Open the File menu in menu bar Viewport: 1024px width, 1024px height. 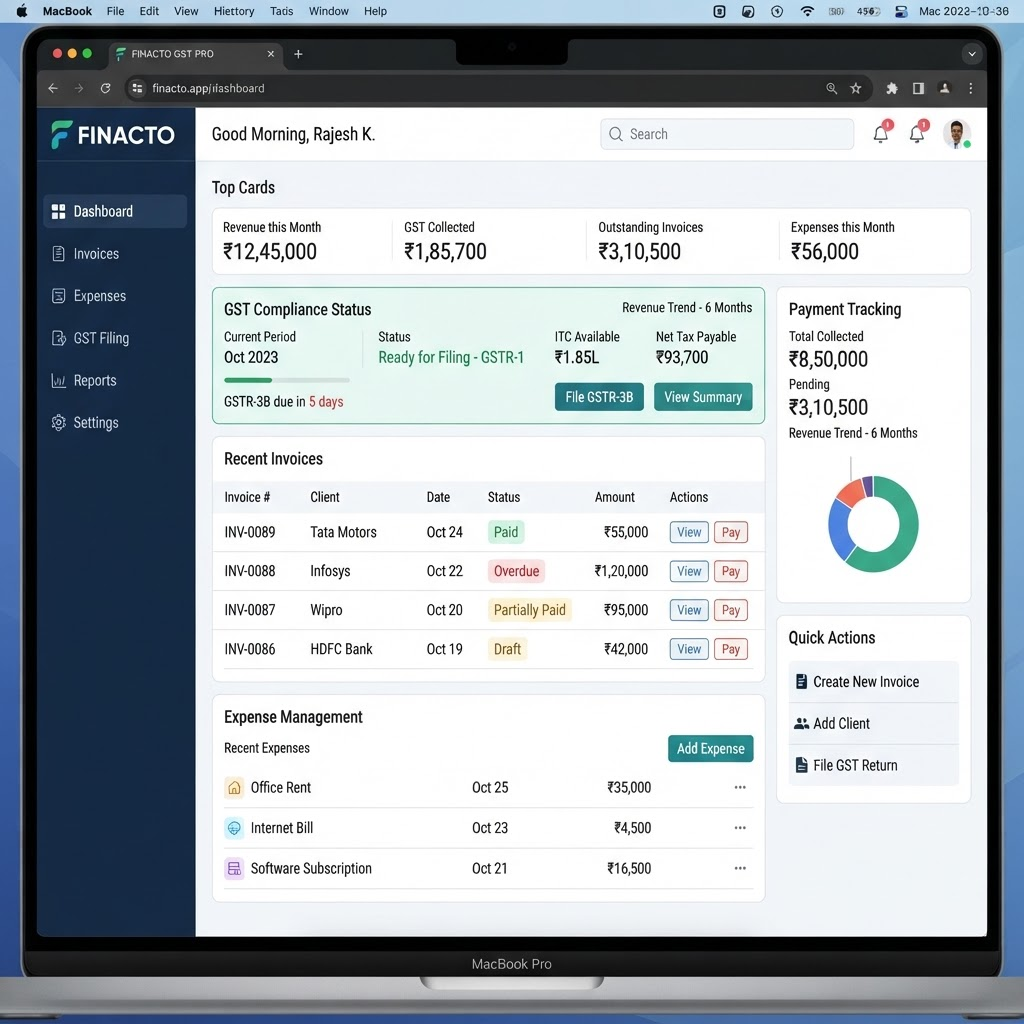click(x=116, y=11)
